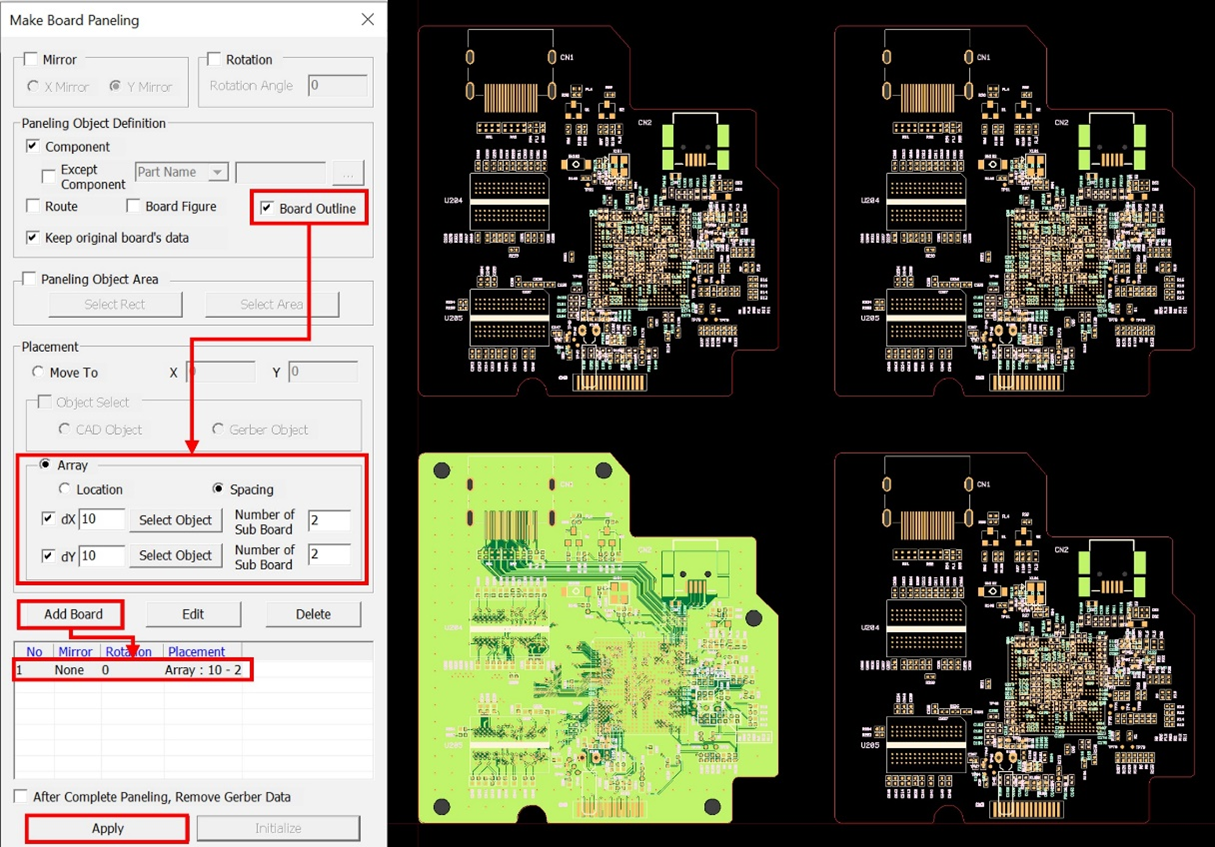This screenshot has height=847, width=1215.
Task: Click the Add Board button
Action: (72, 614)
